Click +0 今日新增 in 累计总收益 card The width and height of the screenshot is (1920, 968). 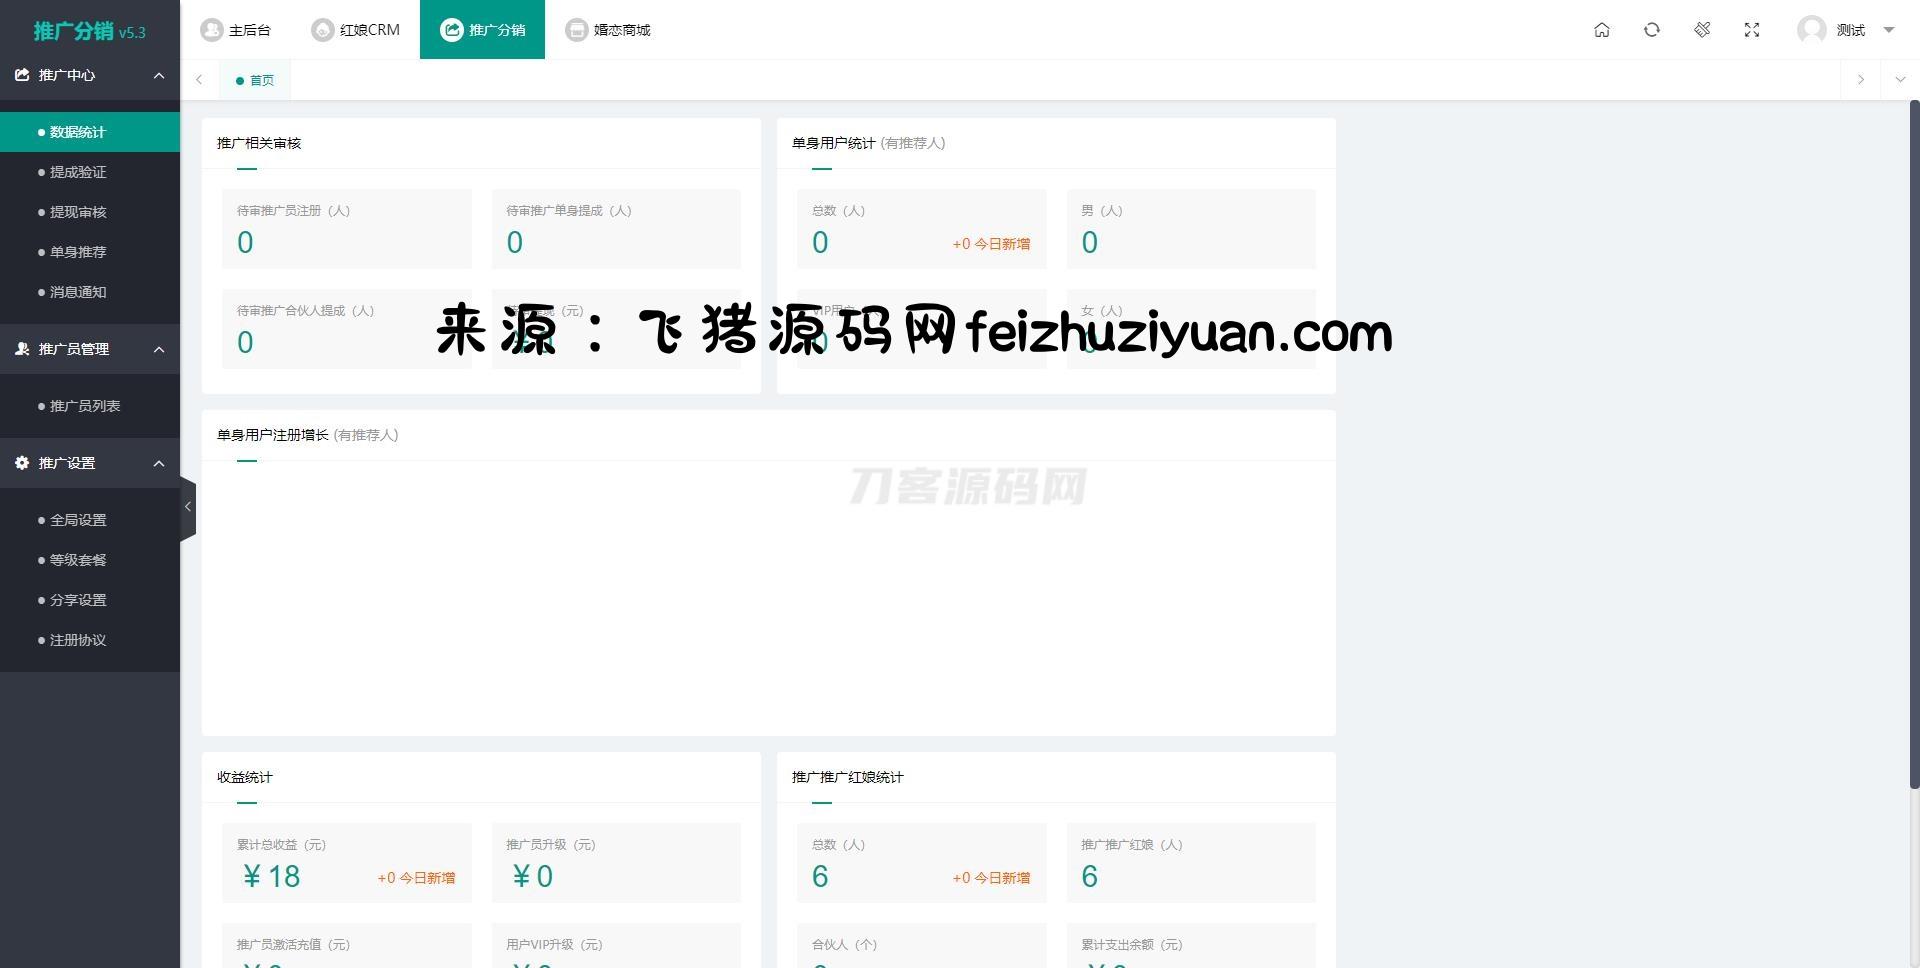tap(416, 878)
